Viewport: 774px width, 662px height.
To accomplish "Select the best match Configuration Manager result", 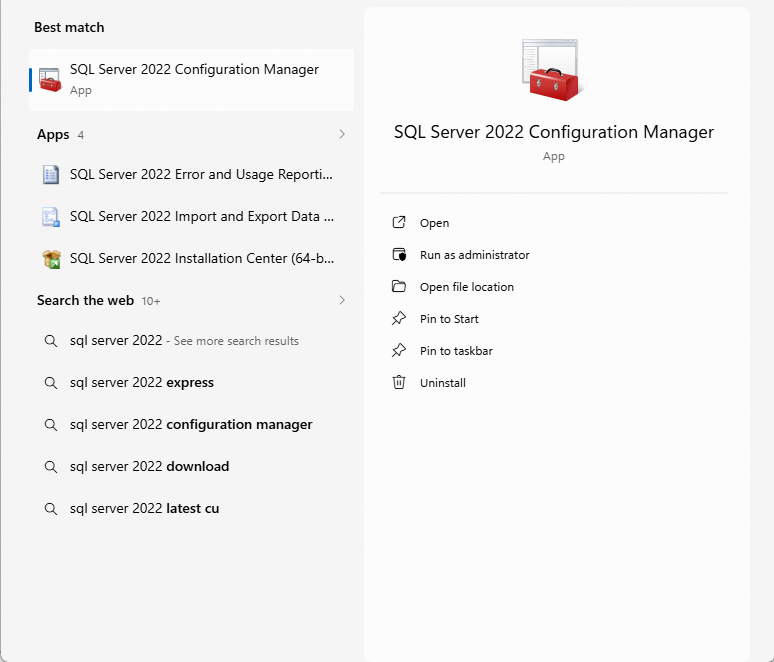I will (193, 79).
